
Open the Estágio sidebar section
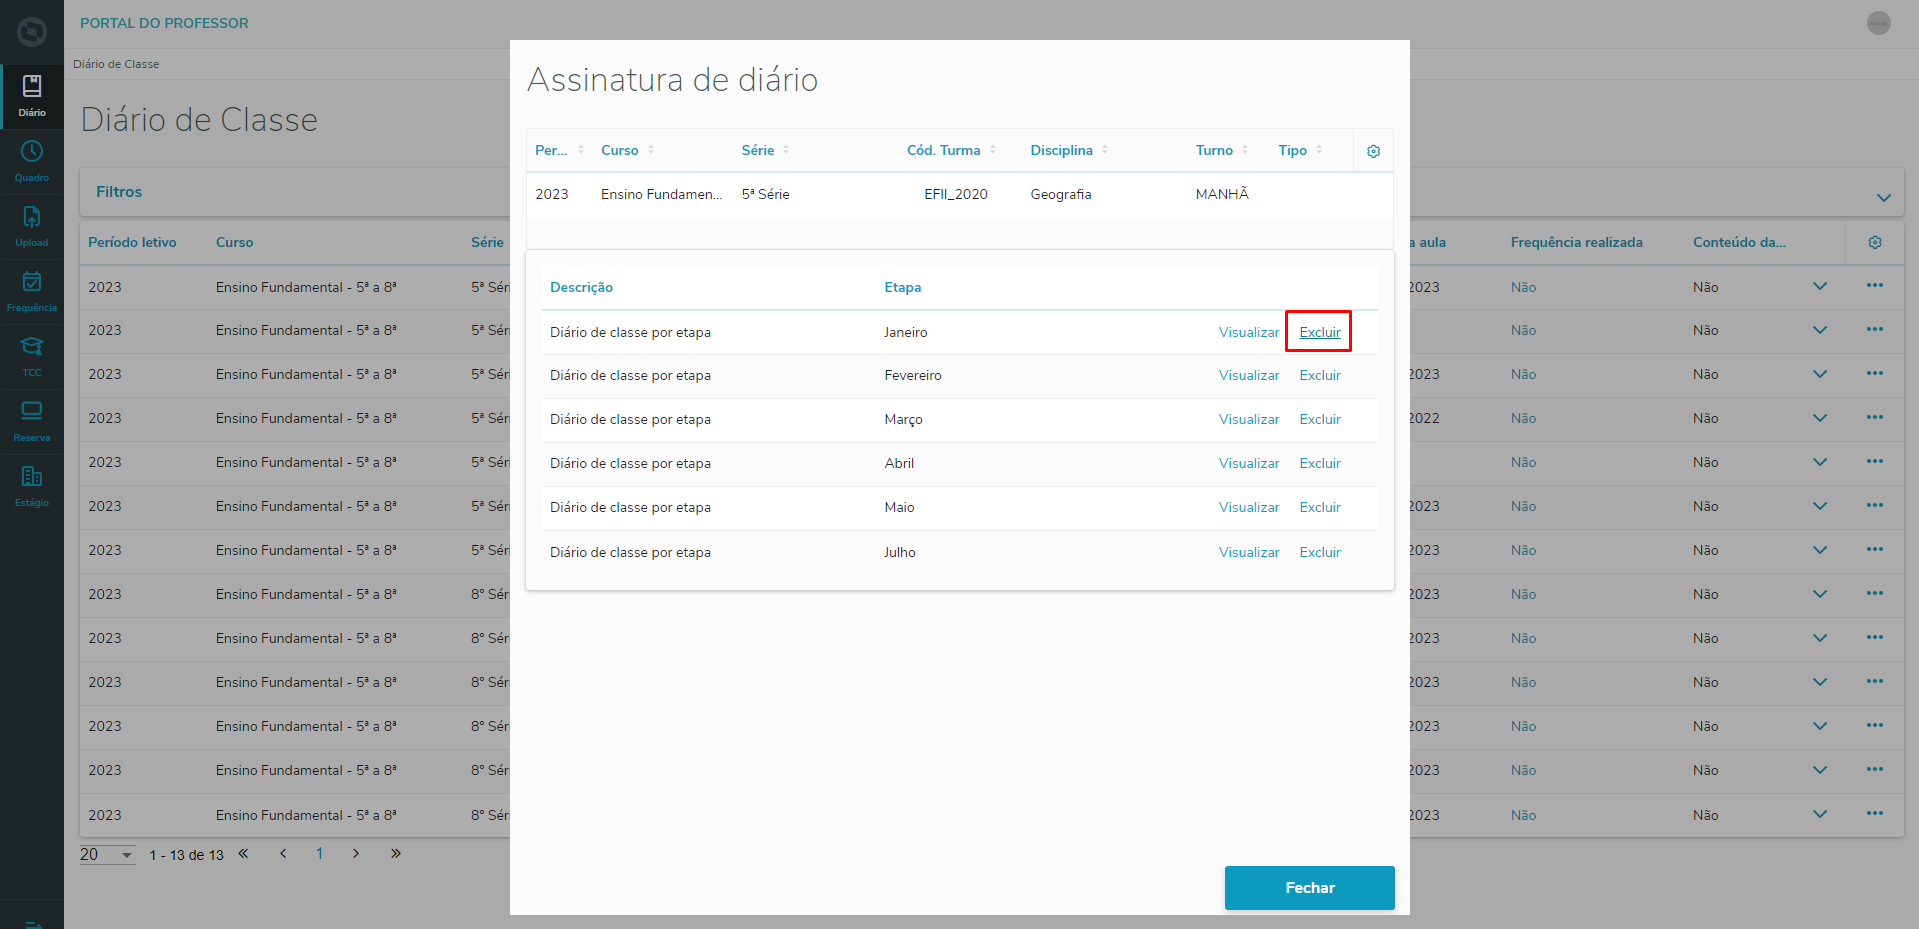(32, 487)
